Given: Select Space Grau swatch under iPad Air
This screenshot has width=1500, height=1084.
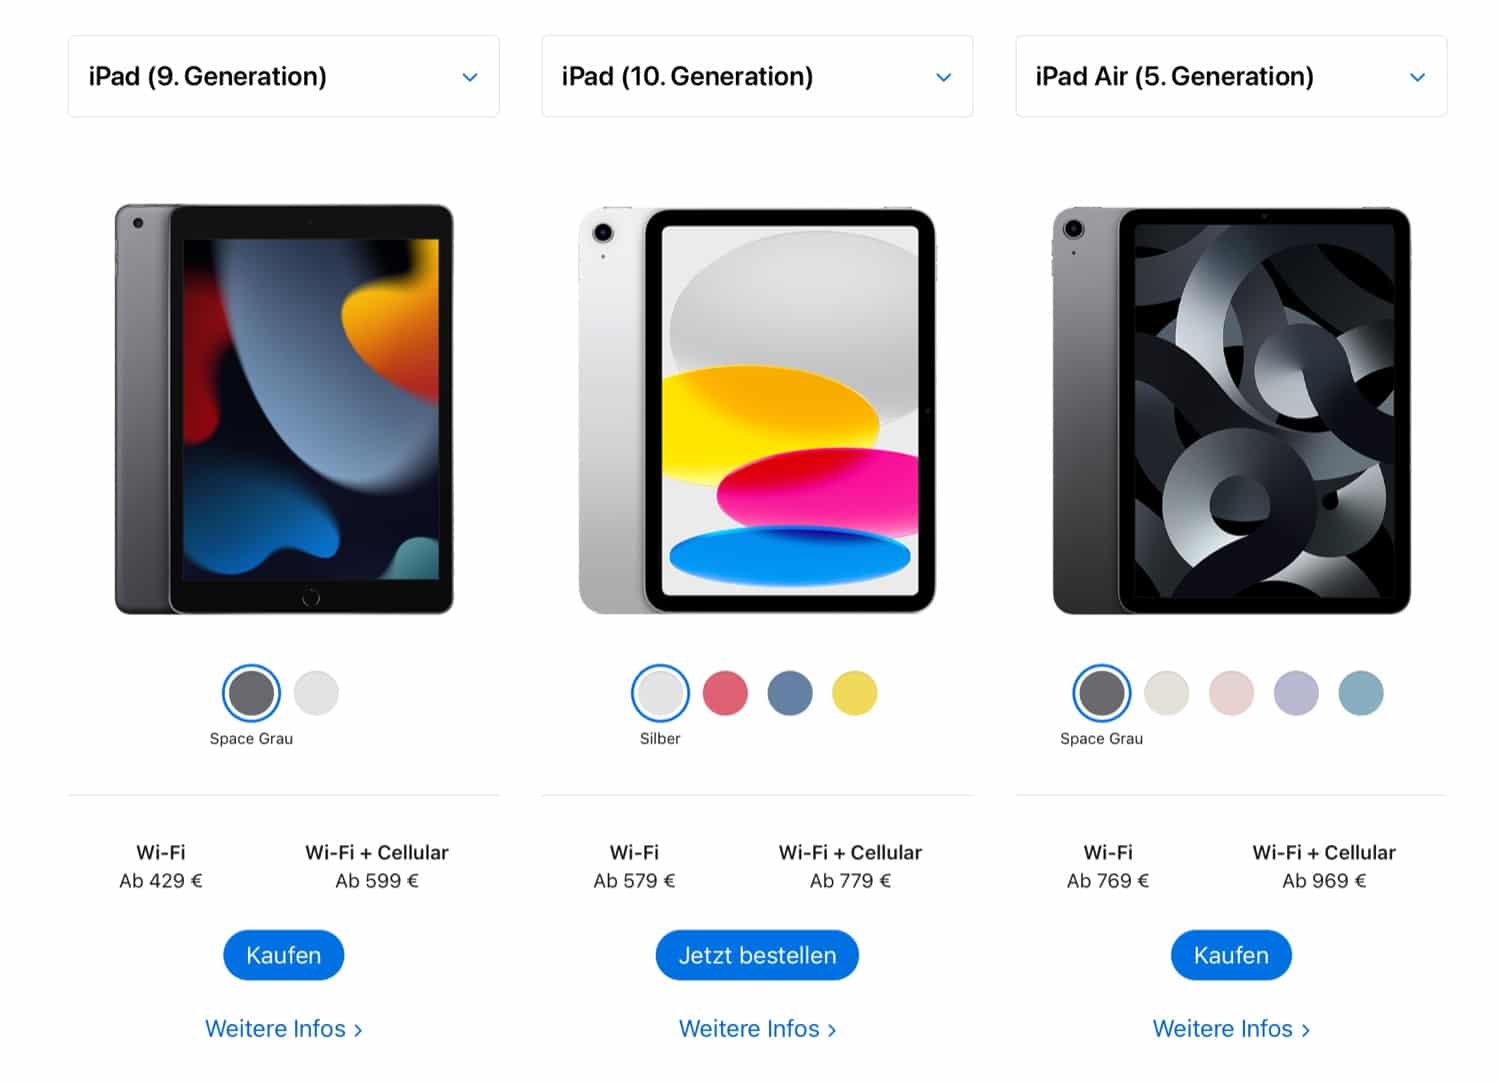Looking at the screenshot, I should tap(1101, 693).
